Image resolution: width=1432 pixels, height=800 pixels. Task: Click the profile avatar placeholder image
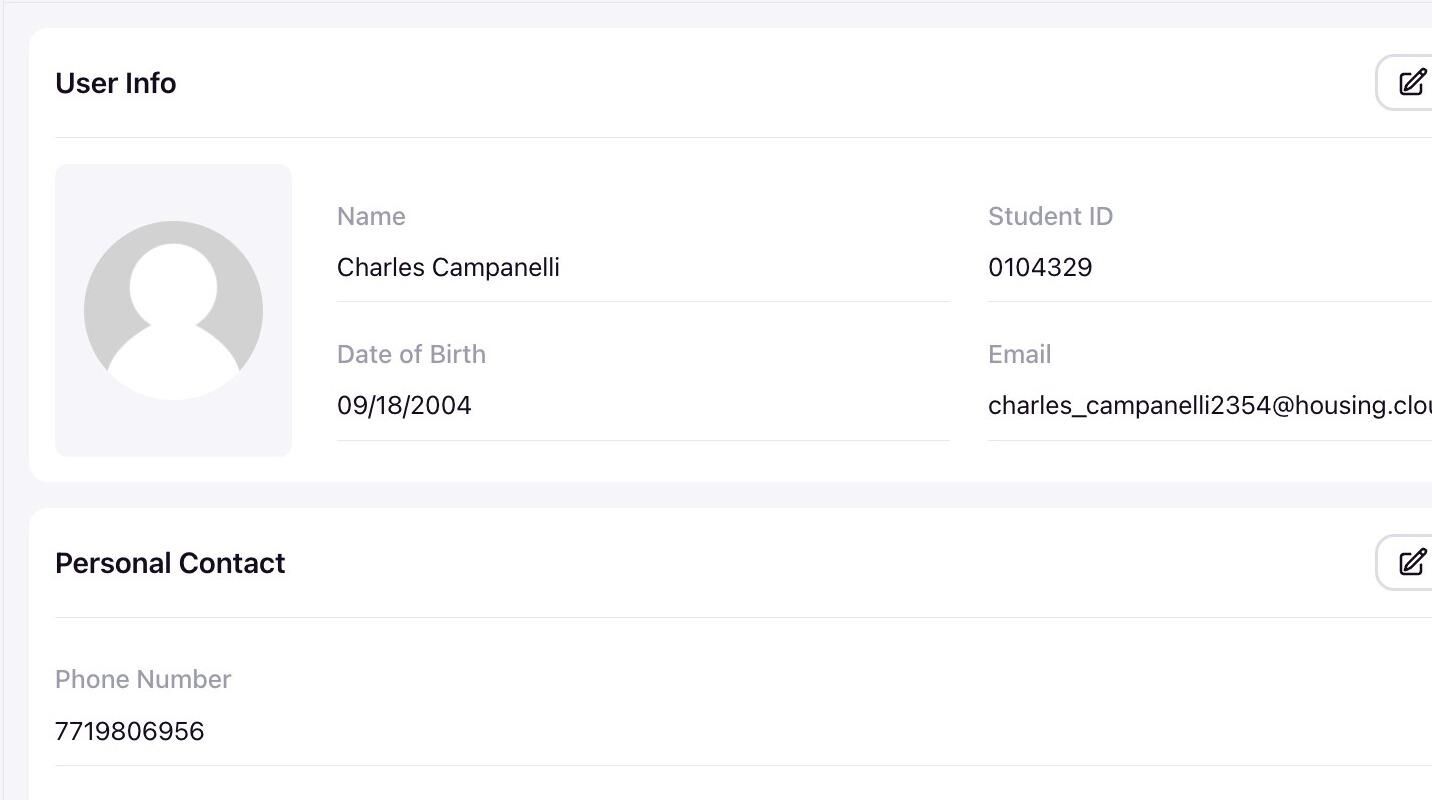(173, 310)
